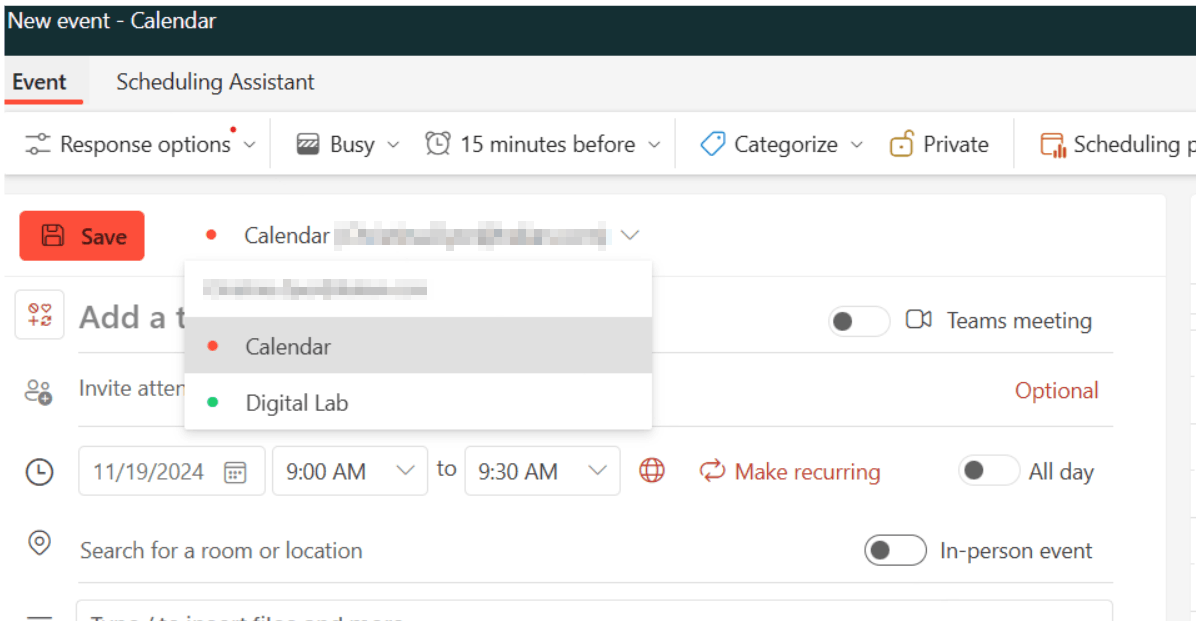This screenshot has width=1196, height=621.
Task: Enable the In-person event toggle
Action: tap(895, 550)
